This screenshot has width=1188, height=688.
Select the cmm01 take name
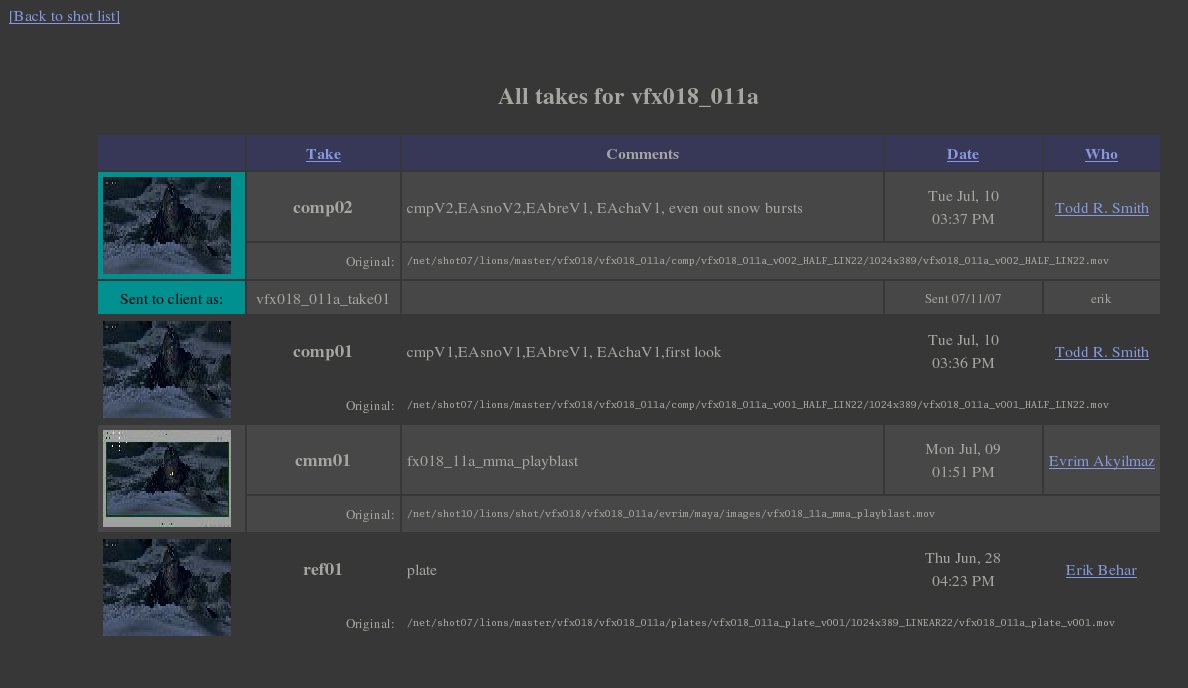click(322, 461)
